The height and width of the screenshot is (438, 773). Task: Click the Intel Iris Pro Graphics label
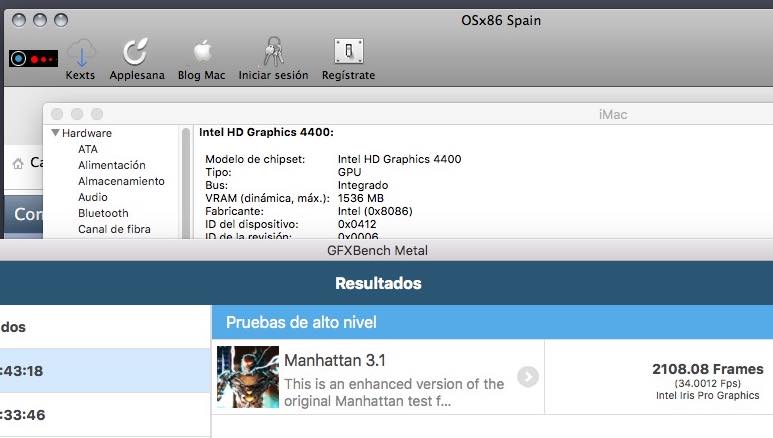pos(707,396)
